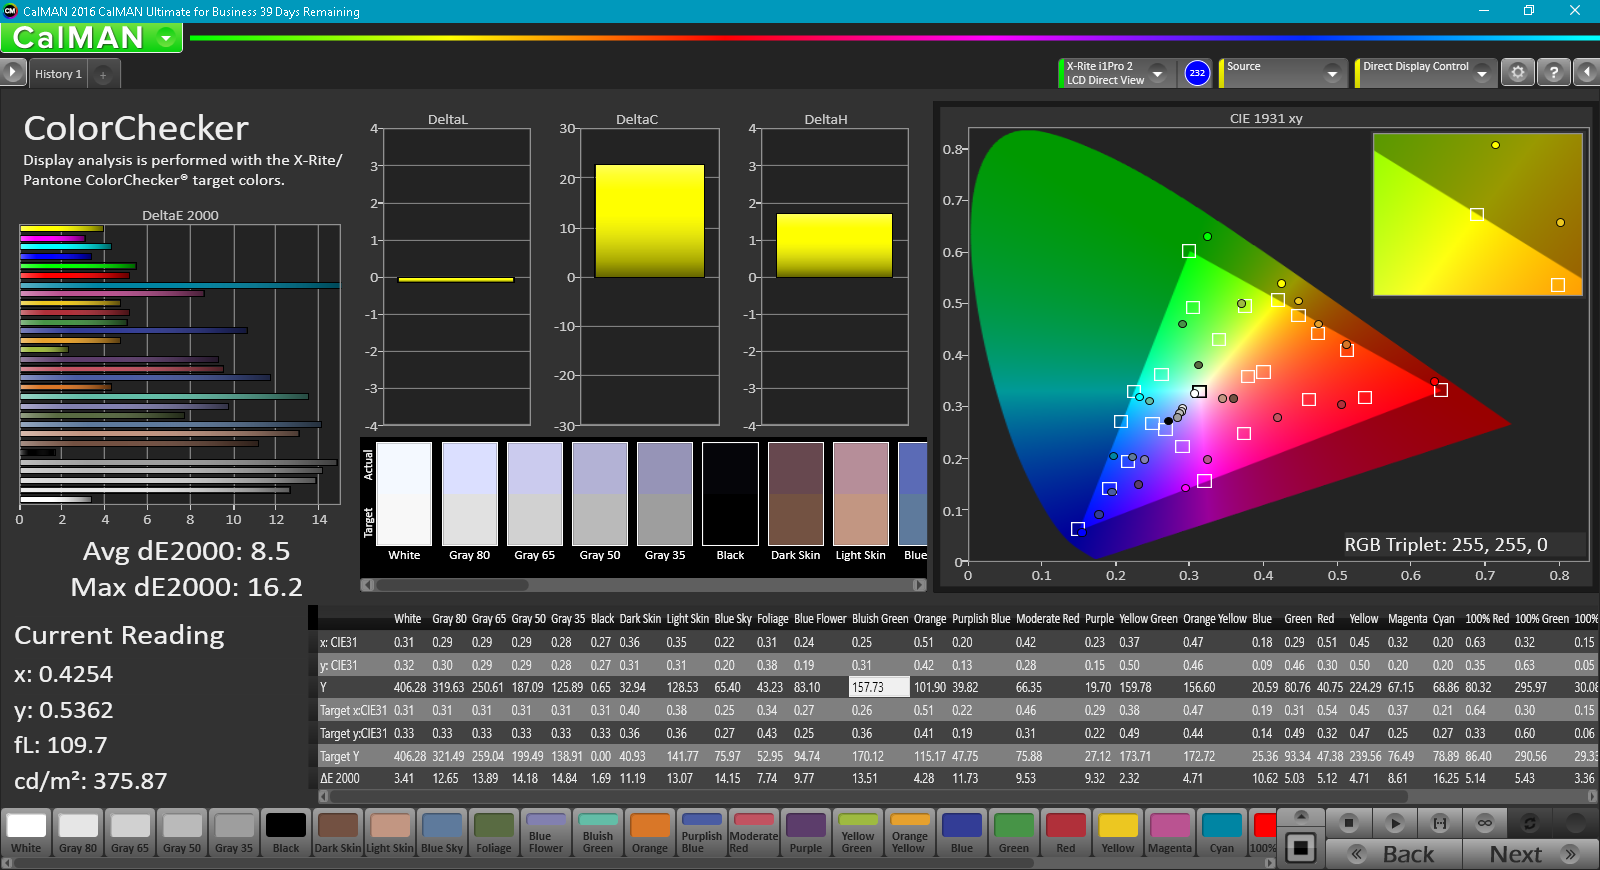Screen dimensions: 1600x870
Task: Select the highlighted Y value 157.73 cell
Action: pos(879,687)
